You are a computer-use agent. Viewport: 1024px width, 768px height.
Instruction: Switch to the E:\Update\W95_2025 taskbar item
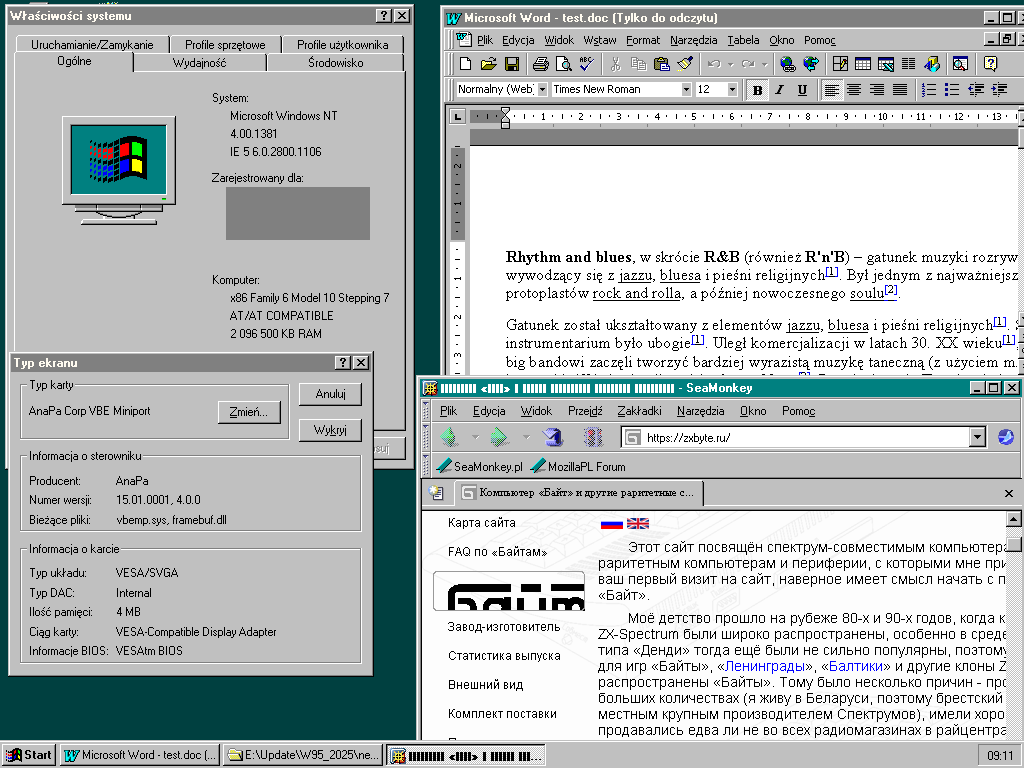pyautogui.click(x=303, y=755)
